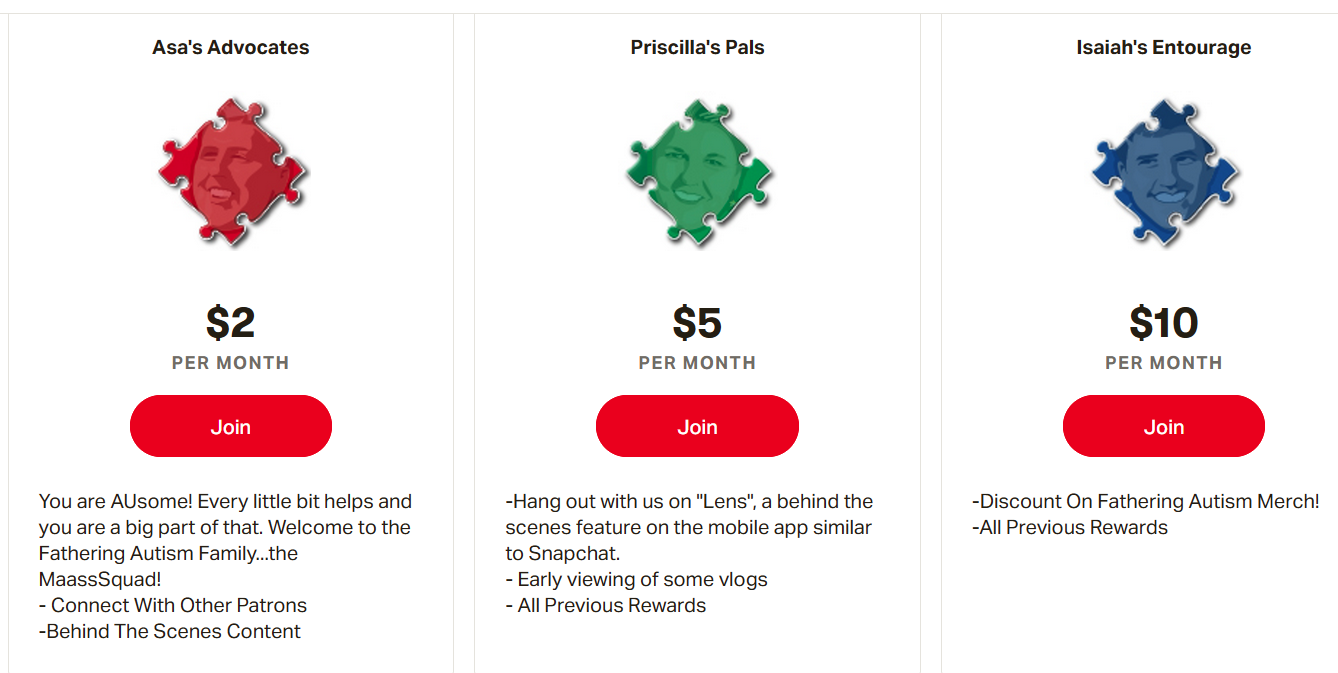The height and width of the screenshot is (673, 1338).
Task: Open the Asa's Advocates tier title
Action: (x=231, y=47)
